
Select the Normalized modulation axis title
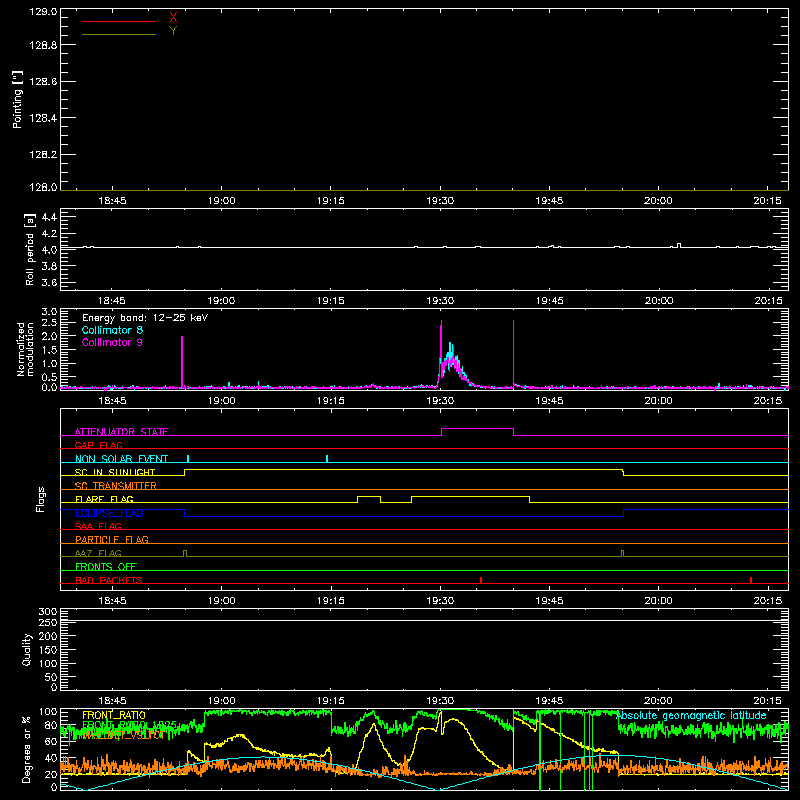24,349
